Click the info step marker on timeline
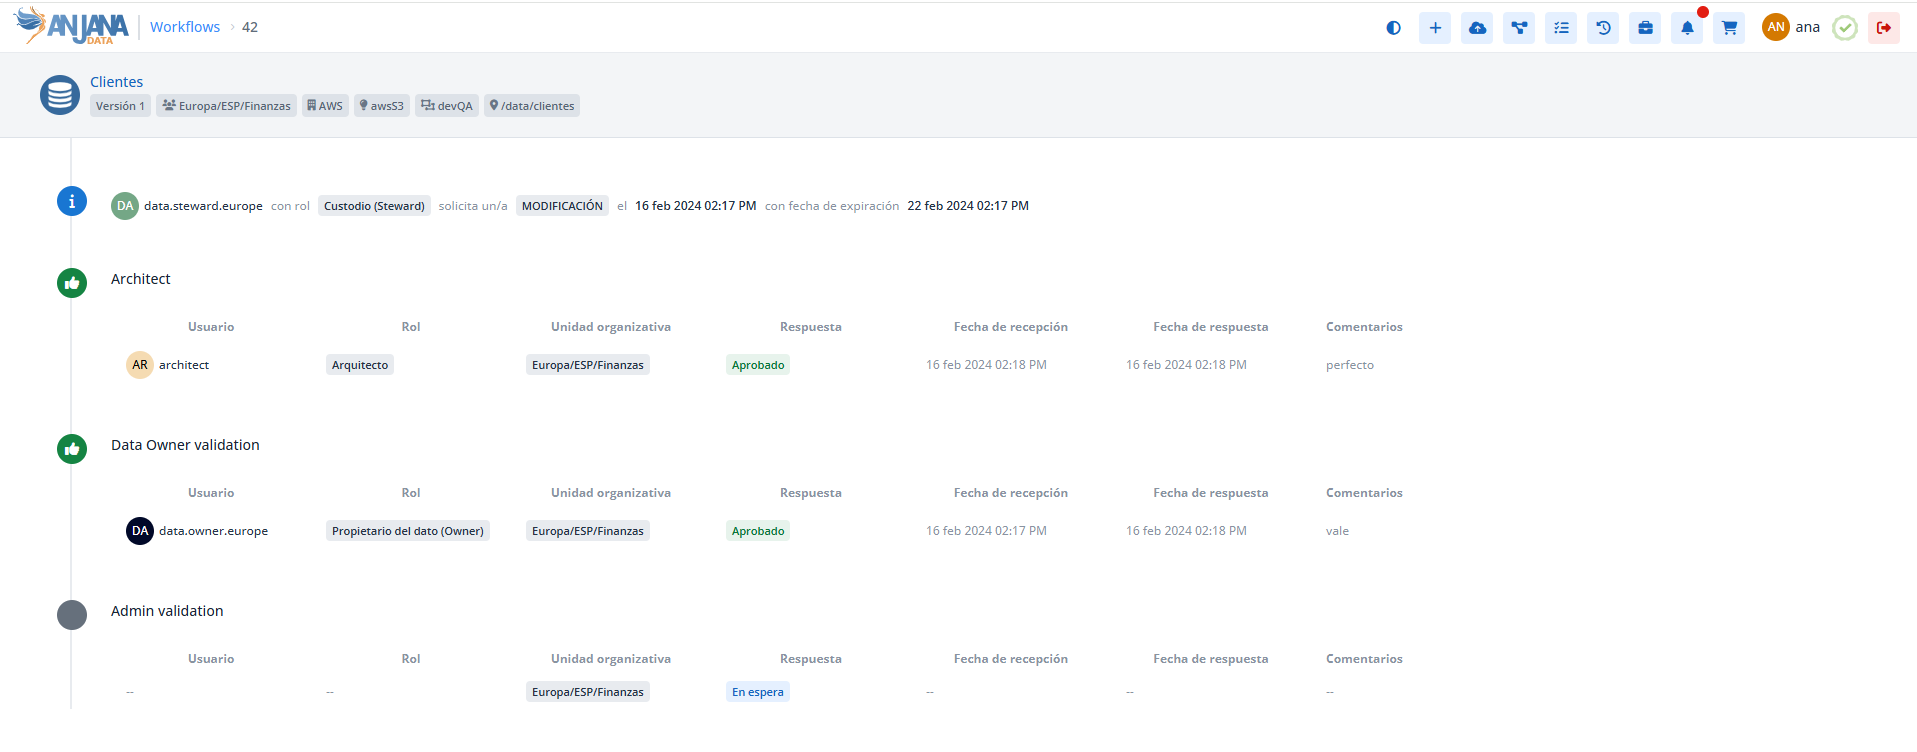Viewport: 1917px width, 752px height. tap(72, 201)
